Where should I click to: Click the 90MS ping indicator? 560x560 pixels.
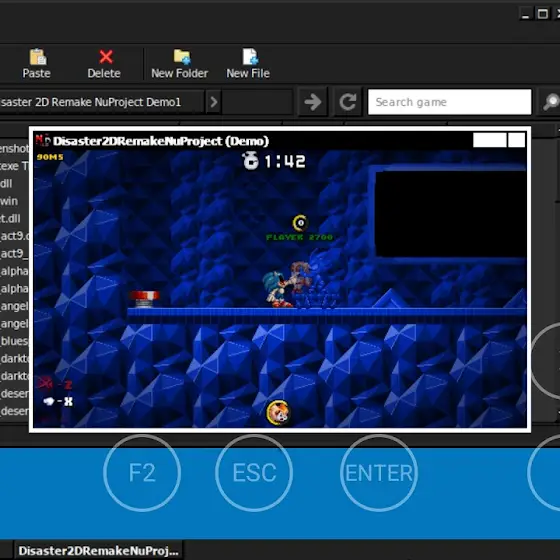(50, 157)
